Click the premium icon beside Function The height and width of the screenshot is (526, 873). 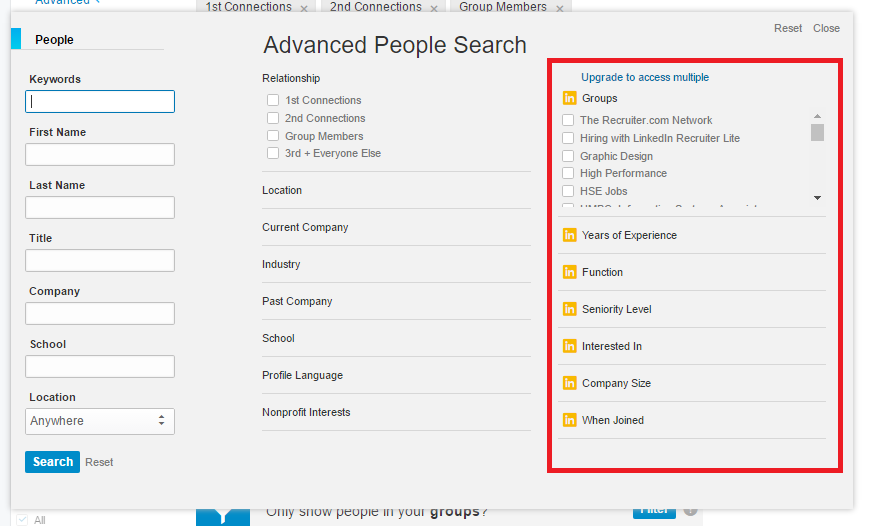[569, 272]
